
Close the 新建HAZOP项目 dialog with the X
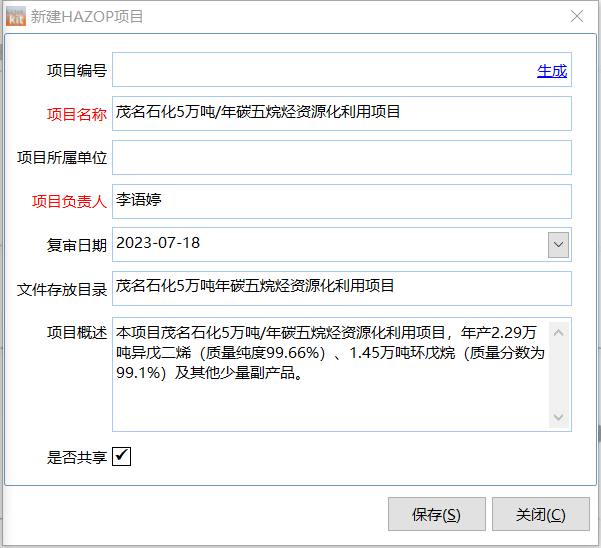pyautogui.click(x=576, y=16)
